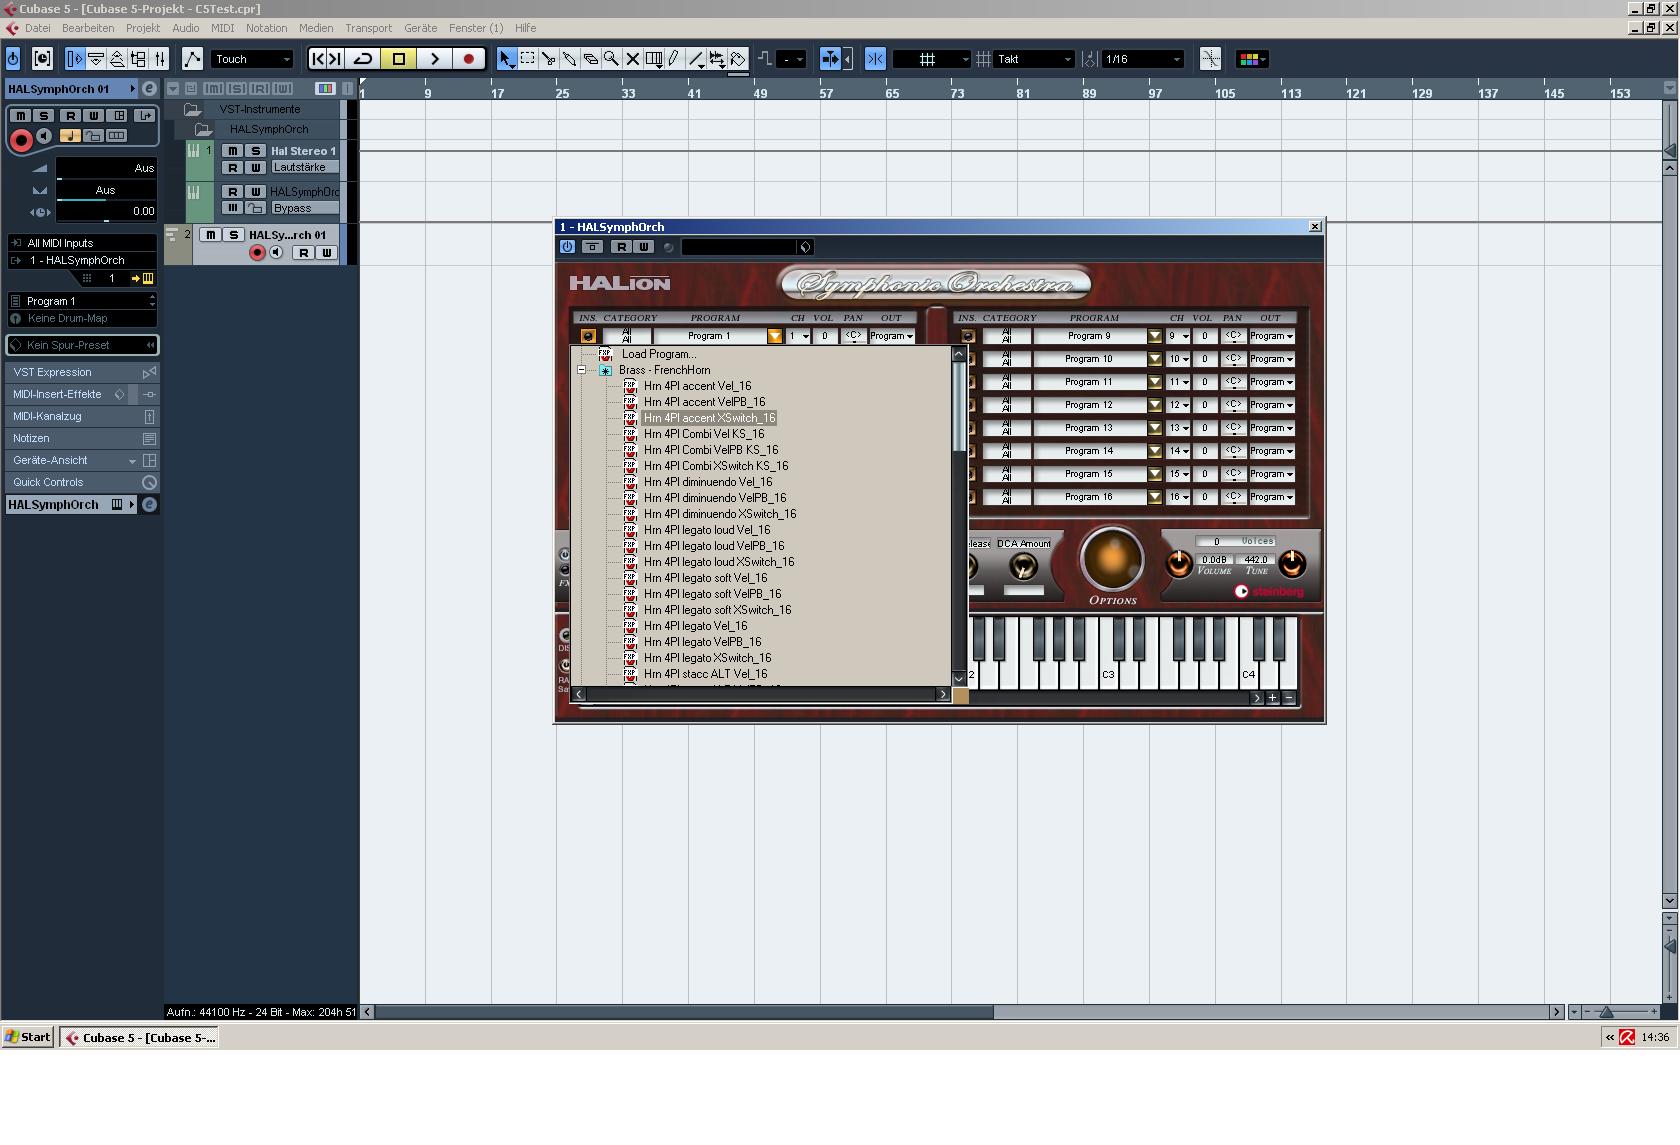
Task: Open the Transport menu
Action: (368, 28)
